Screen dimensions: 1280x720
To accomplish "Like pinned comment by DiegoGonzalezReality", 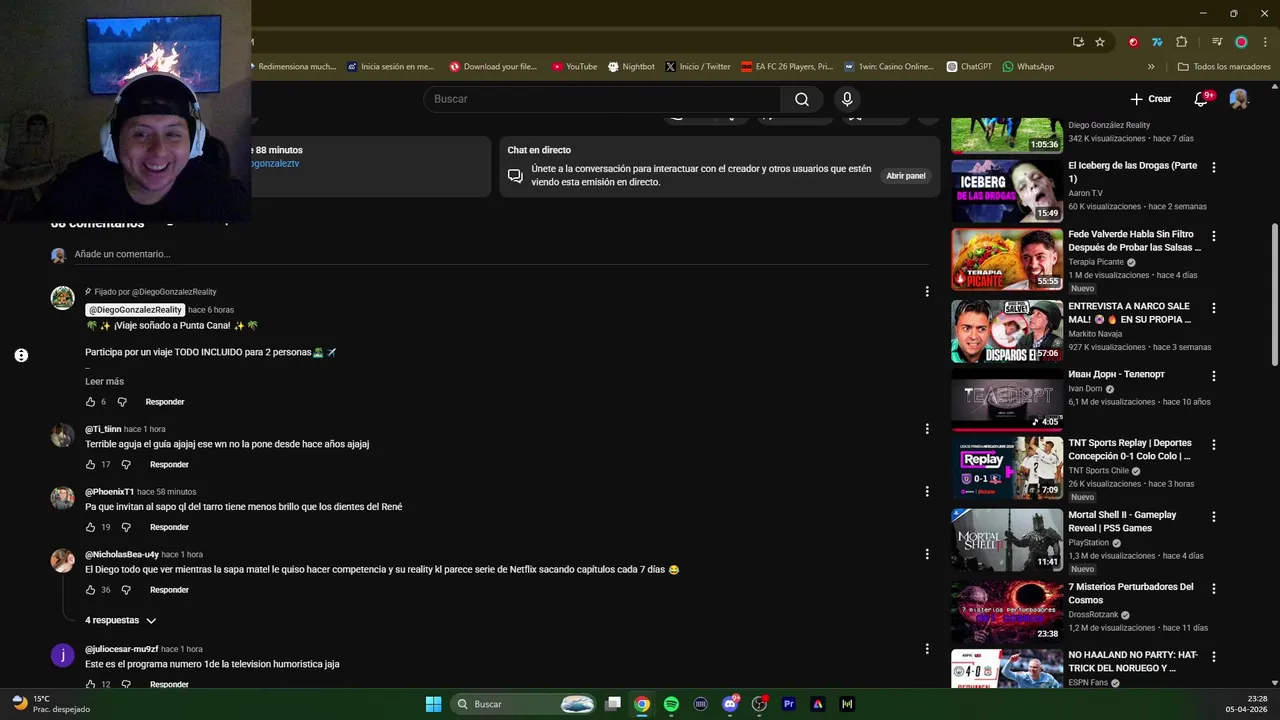I will coord(90,402).
